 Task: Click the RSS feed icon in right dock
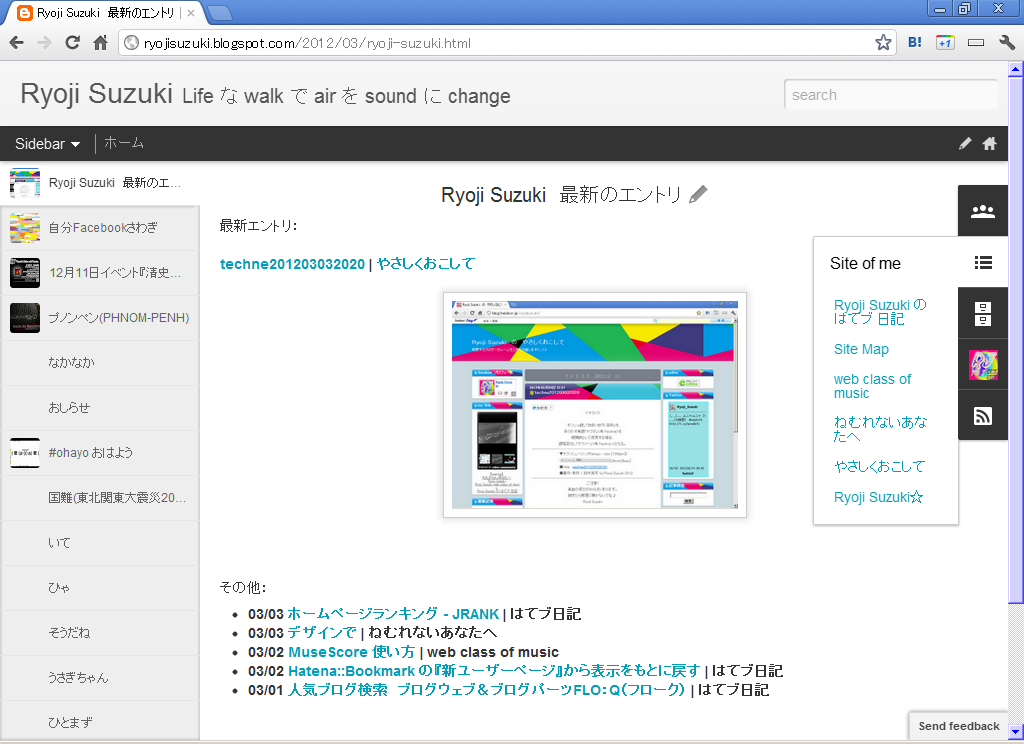tap(983, 416)
